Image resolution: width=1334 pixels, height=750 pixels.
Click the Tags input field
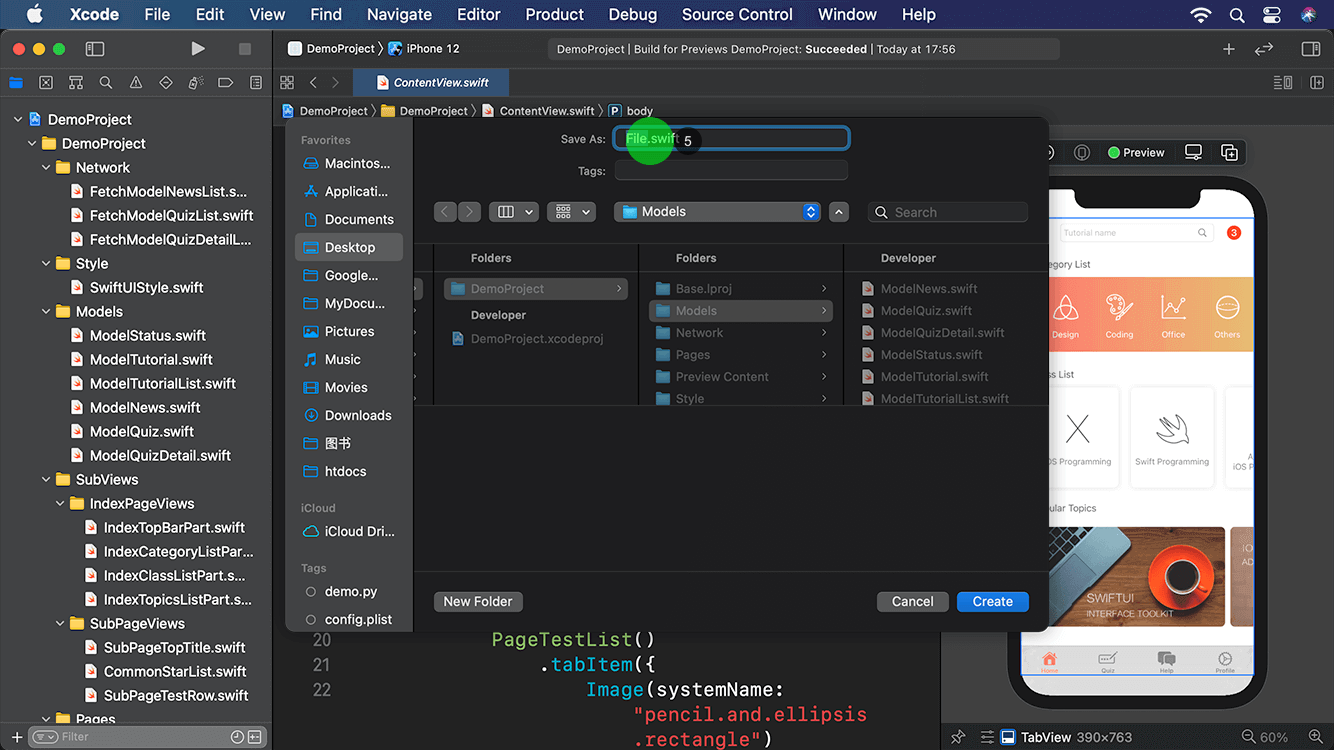tap(732, 171)
